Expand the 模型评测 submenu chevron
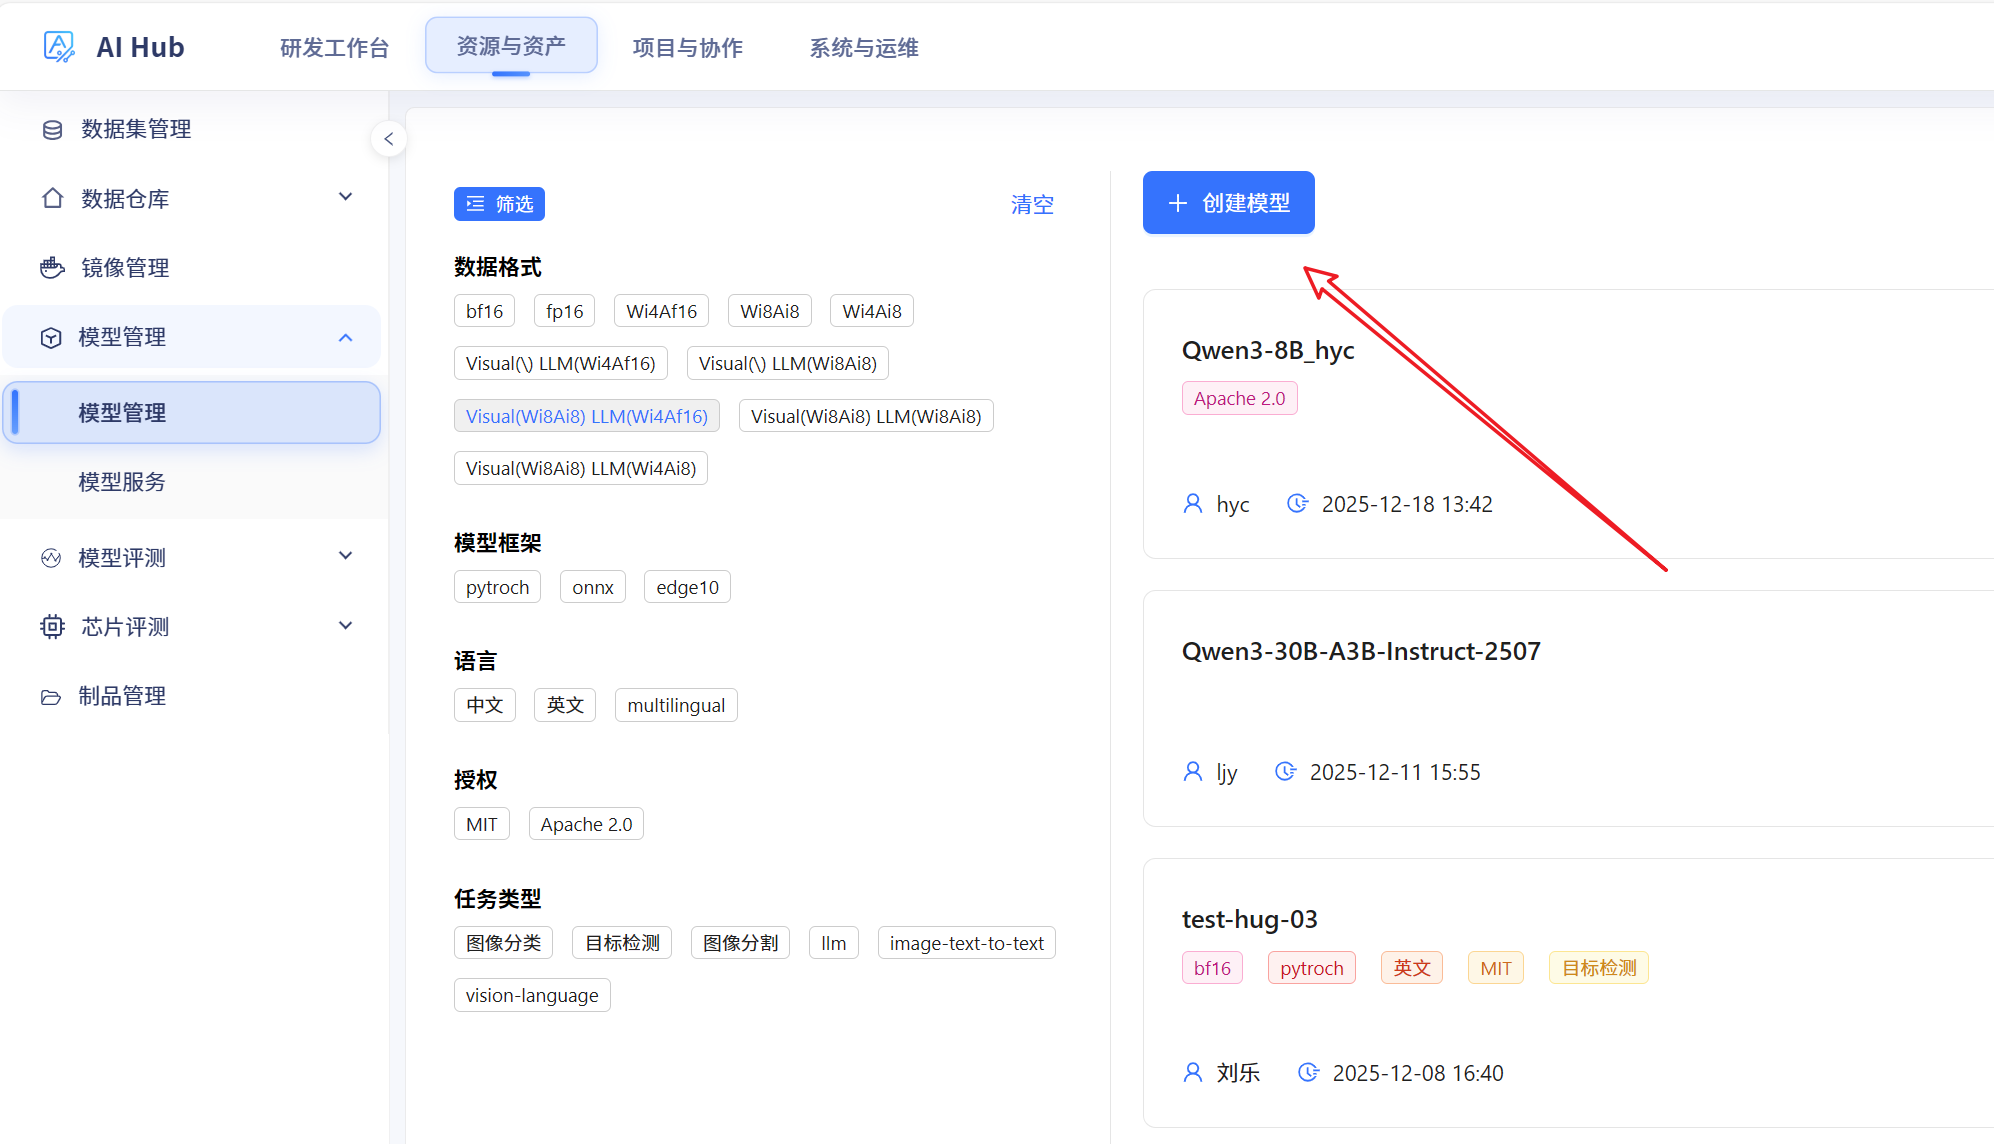The width and height of the screenshot is (1994, 1144). click(x=346, y=556)
